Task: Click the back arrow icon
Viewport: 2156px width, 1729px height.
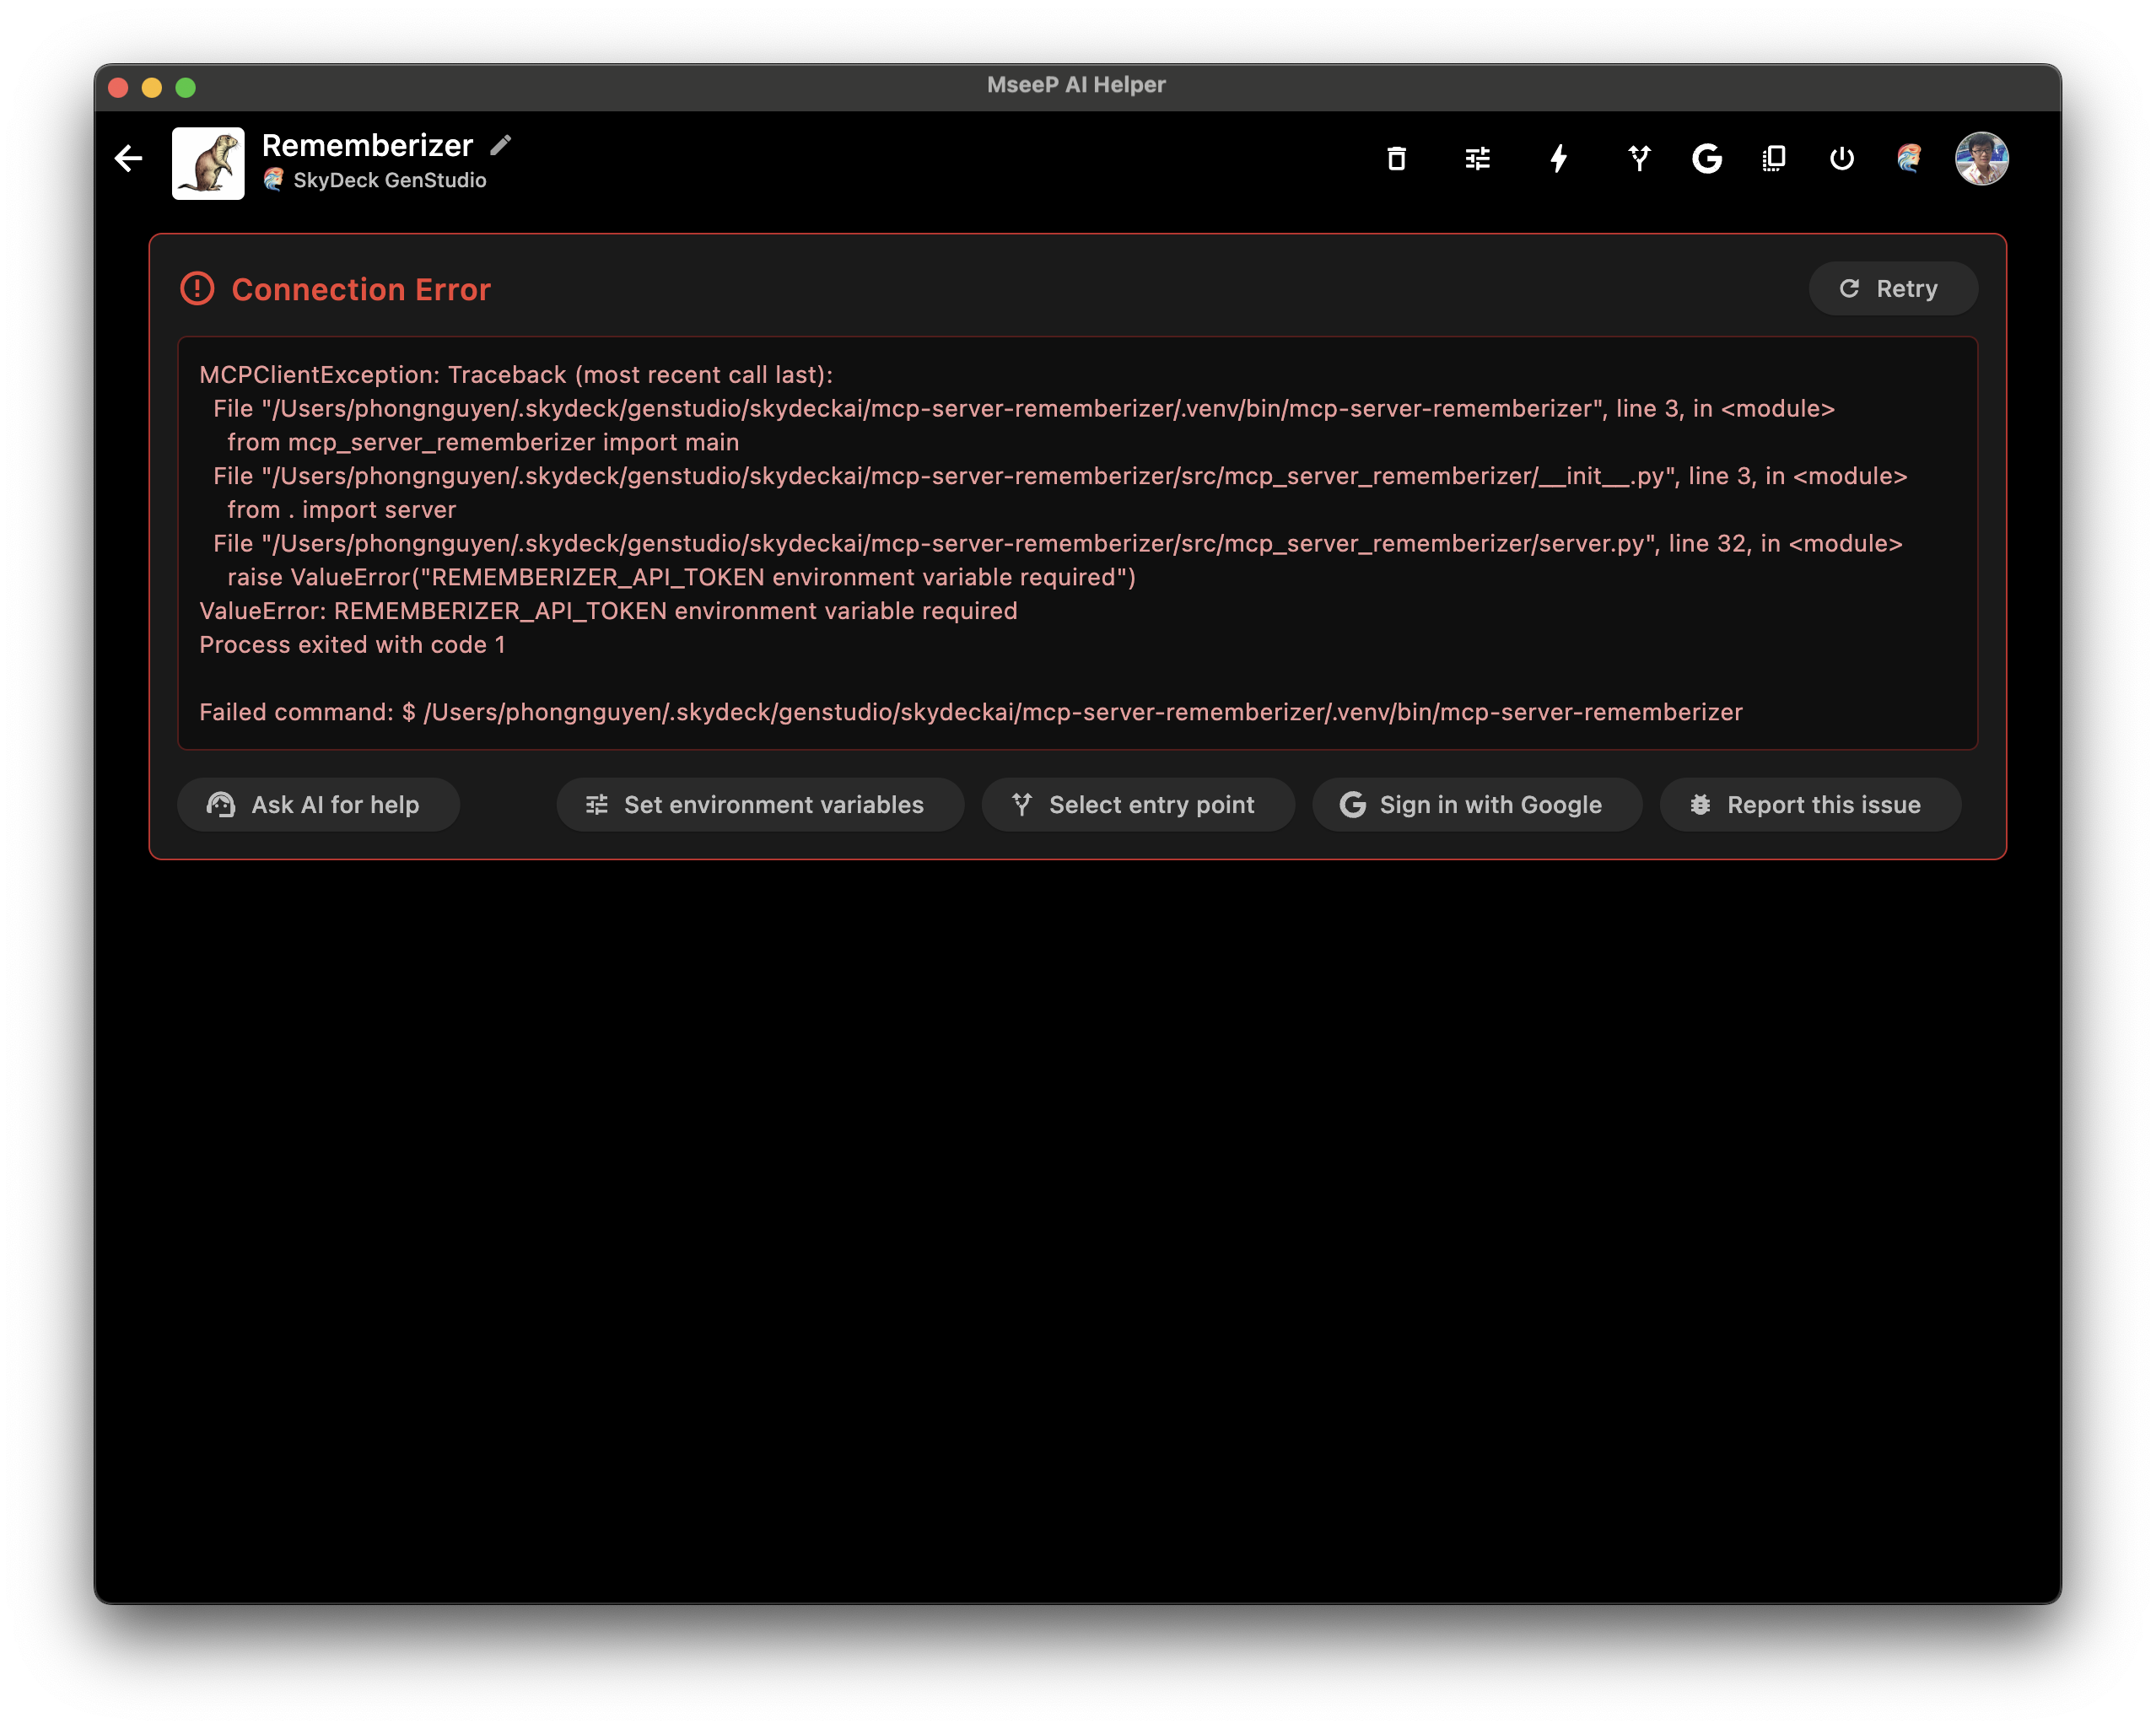Action: [128, 158]
